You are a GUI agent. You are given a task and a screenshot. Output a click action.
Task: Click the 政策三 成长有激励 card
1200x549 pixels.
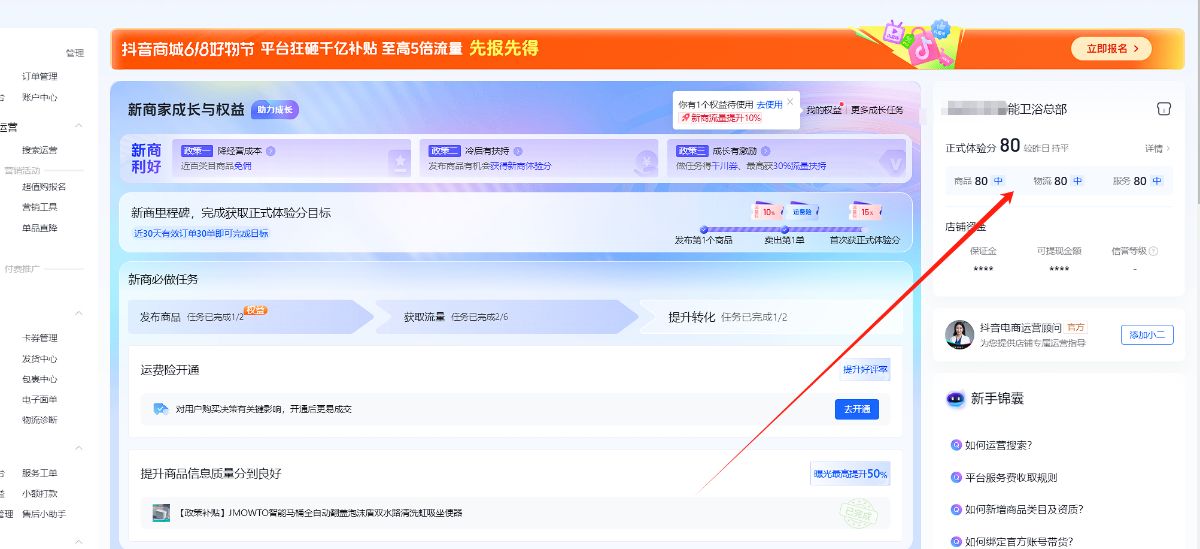(x=787, y=158)
